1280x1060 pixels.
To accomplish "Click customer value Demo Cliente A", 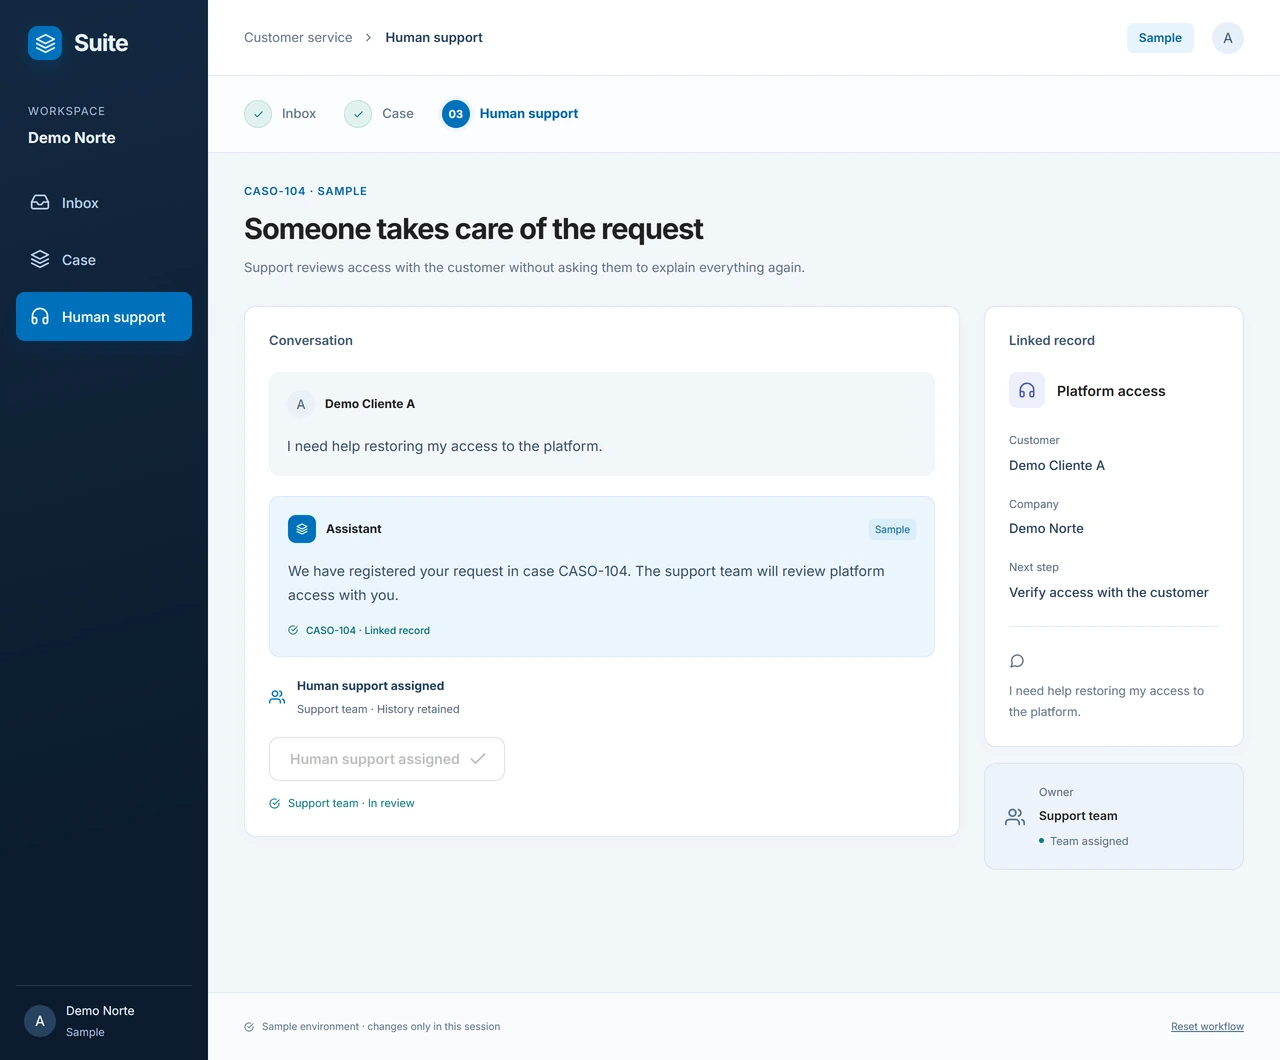I will 1057,466.
